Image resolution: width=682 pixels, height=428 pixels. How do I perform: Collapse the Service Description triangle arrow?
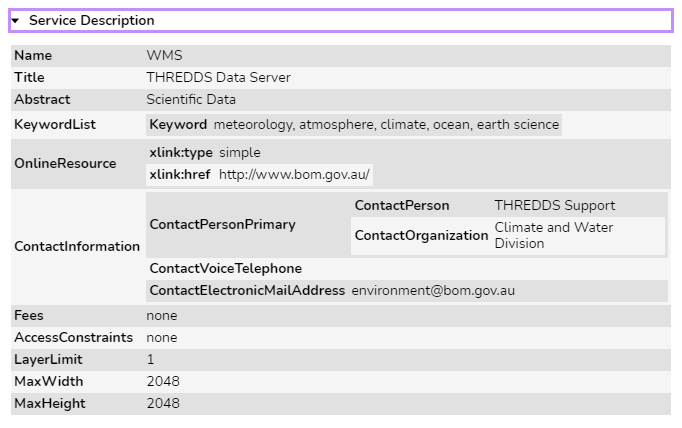tap(16, 20)
